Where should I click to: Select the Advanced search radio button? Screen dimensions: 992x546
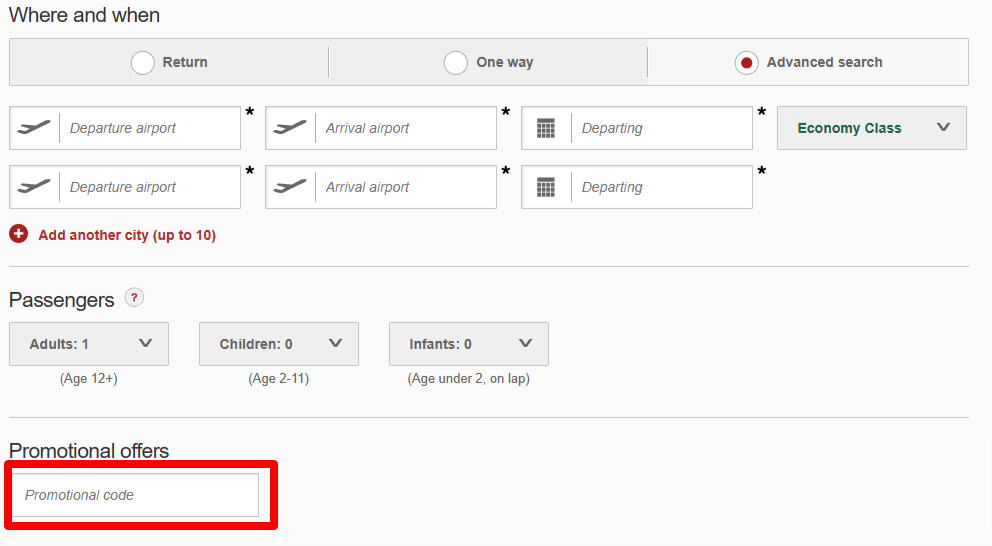pyautogui.click(x=747, y=63)
